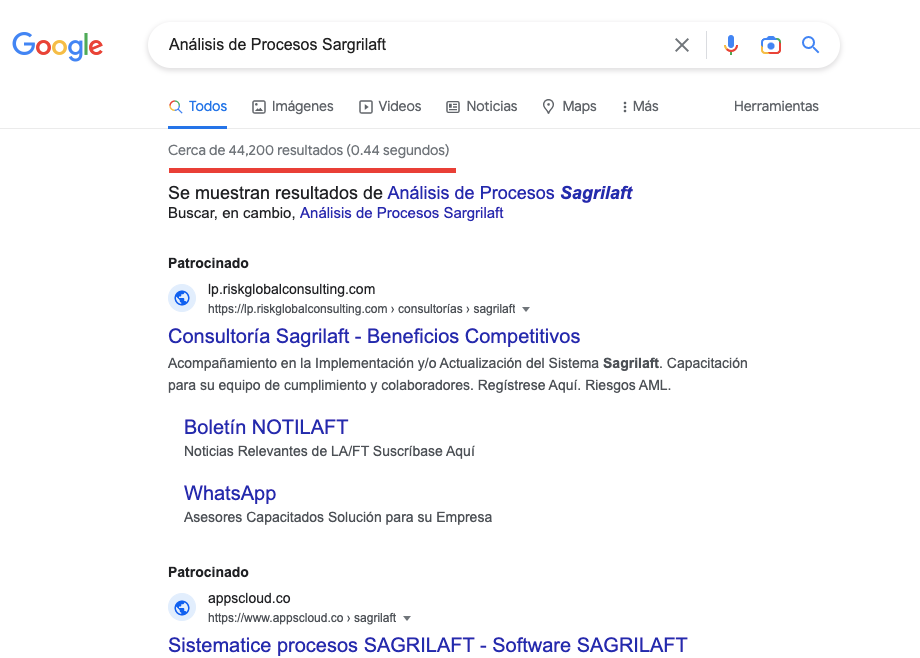The image size is (920, 658).
Task: Open Consultoría Sagrilaft - Beneficios Competitivos link
Action: pos(374,336)
